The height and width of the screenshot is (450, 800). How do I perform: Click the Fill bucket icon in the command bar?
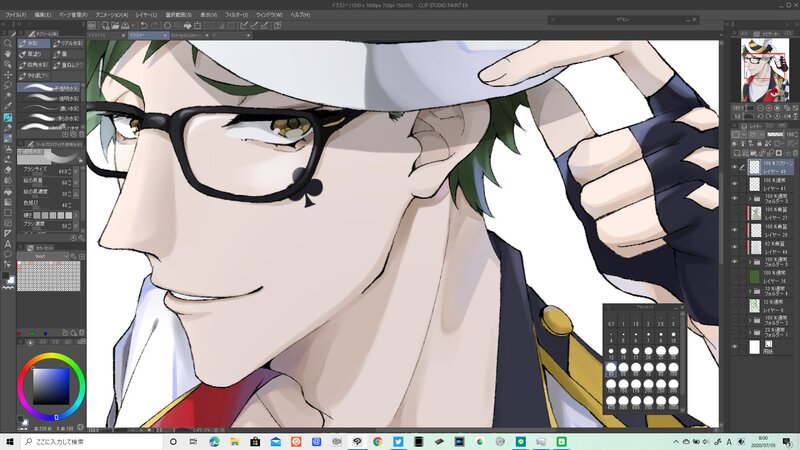(x=187, y=25)
